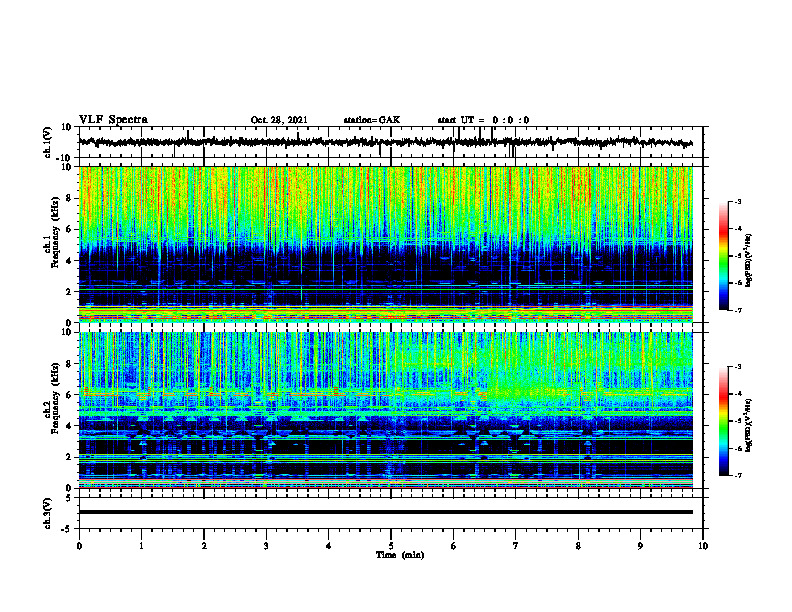Click the ch.1 frequency axis "8" tick label

tap(69, 198)
